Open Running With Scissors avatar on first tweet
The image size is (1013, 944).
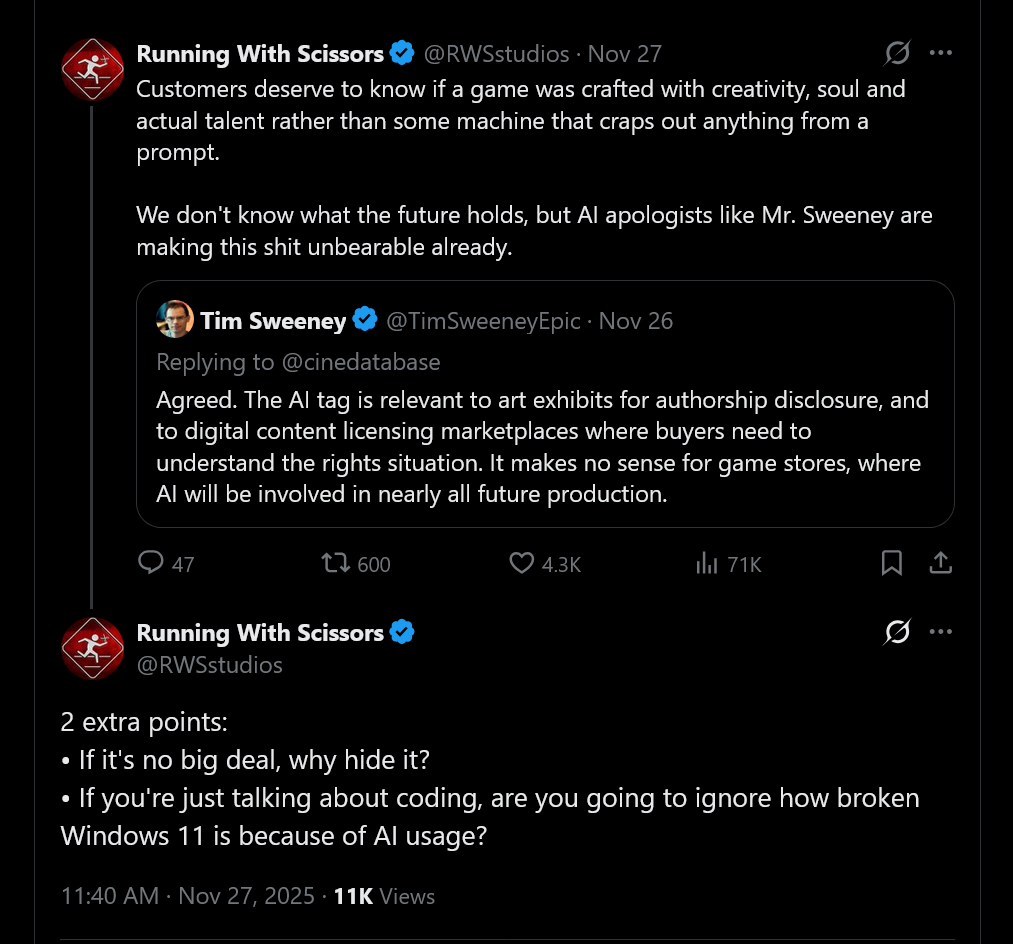tap(92, 70)
